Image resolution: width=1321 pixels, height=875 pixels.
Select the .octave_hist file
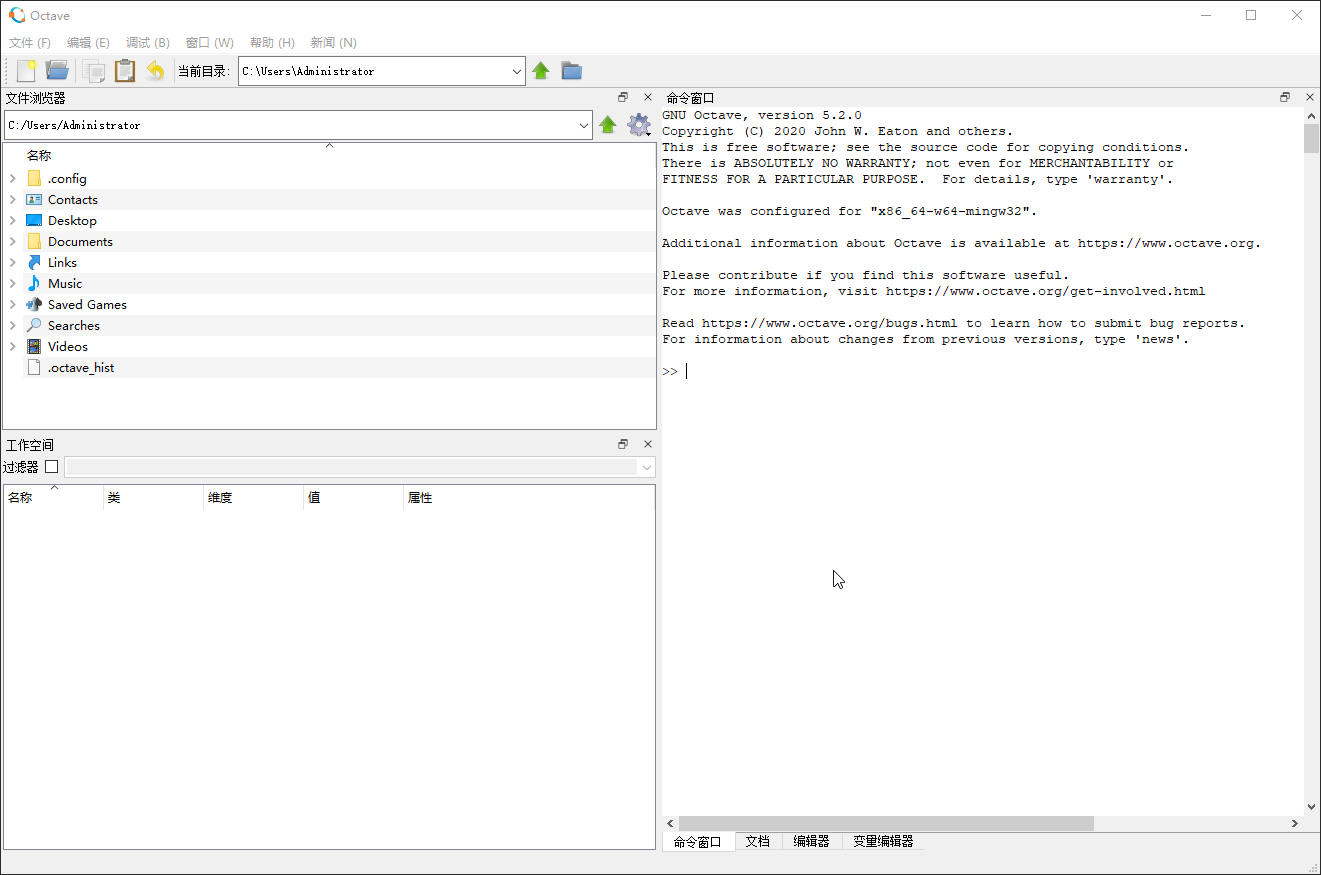(81, 368)
